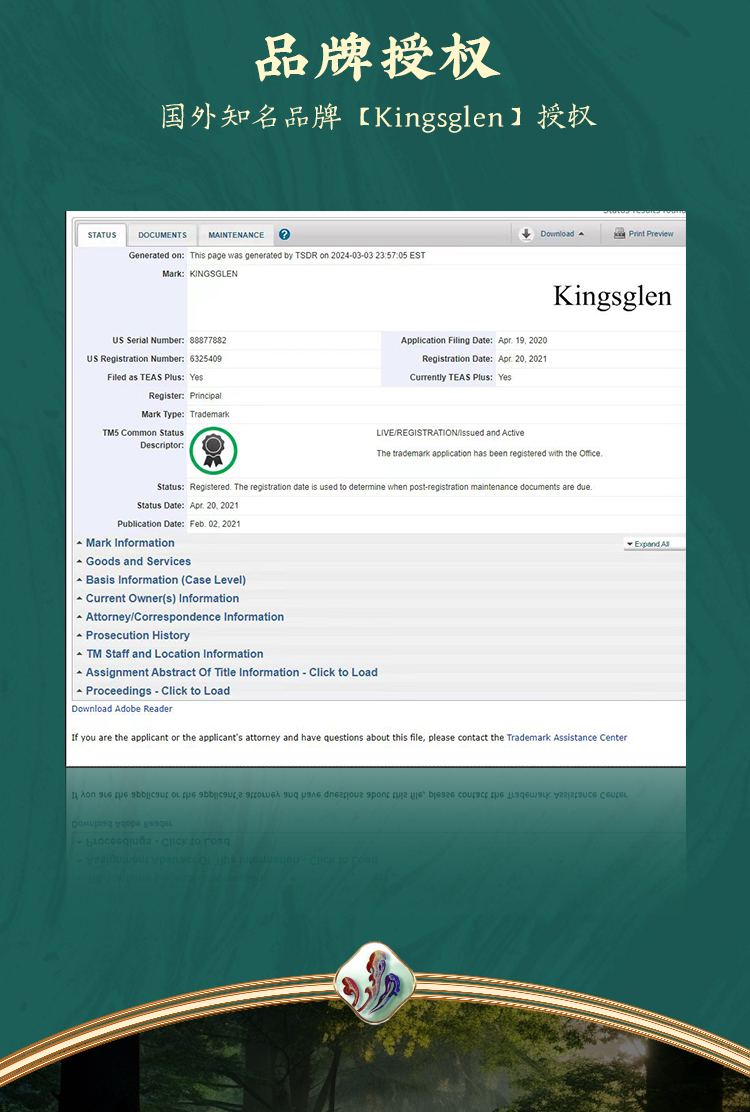Load the Proceedings section

point(157,690)
